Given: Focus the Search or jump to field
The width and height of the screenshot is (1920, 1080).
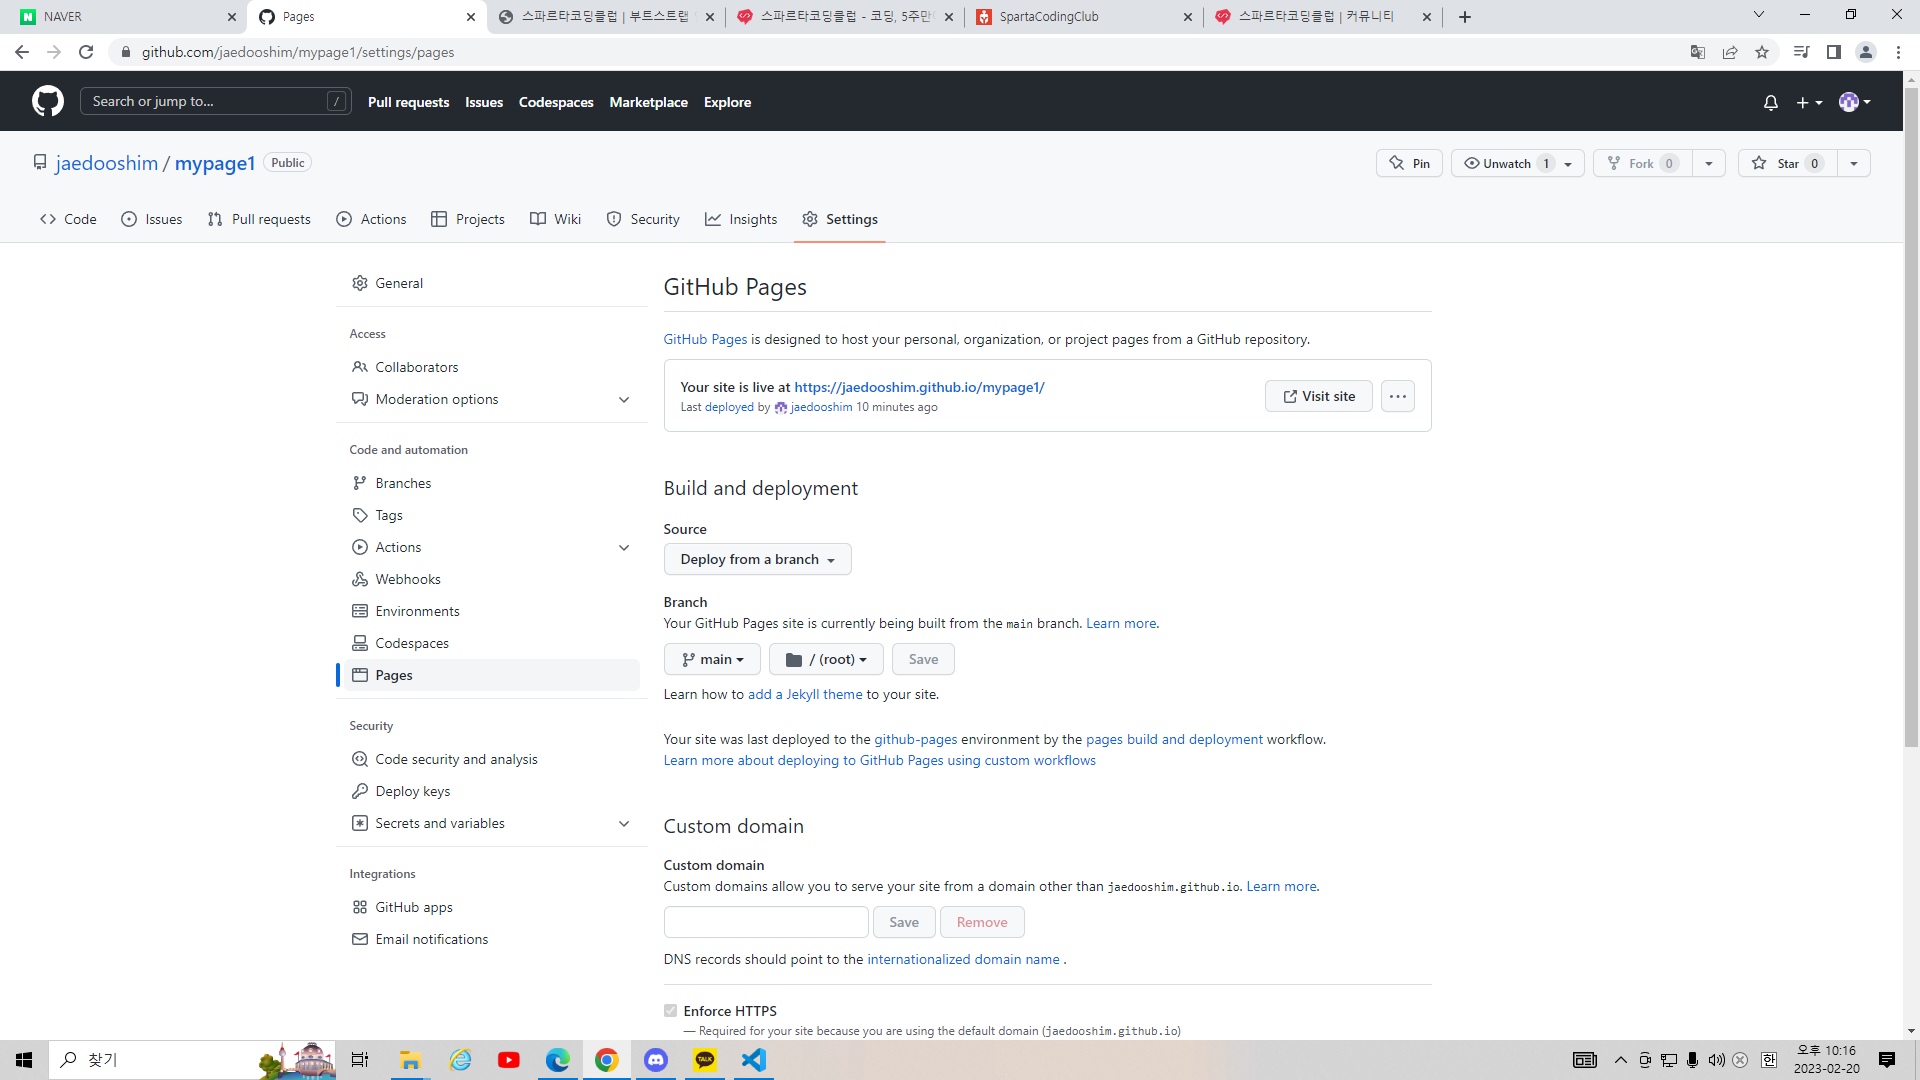Looking at the screenshot, I should [215, 101].
